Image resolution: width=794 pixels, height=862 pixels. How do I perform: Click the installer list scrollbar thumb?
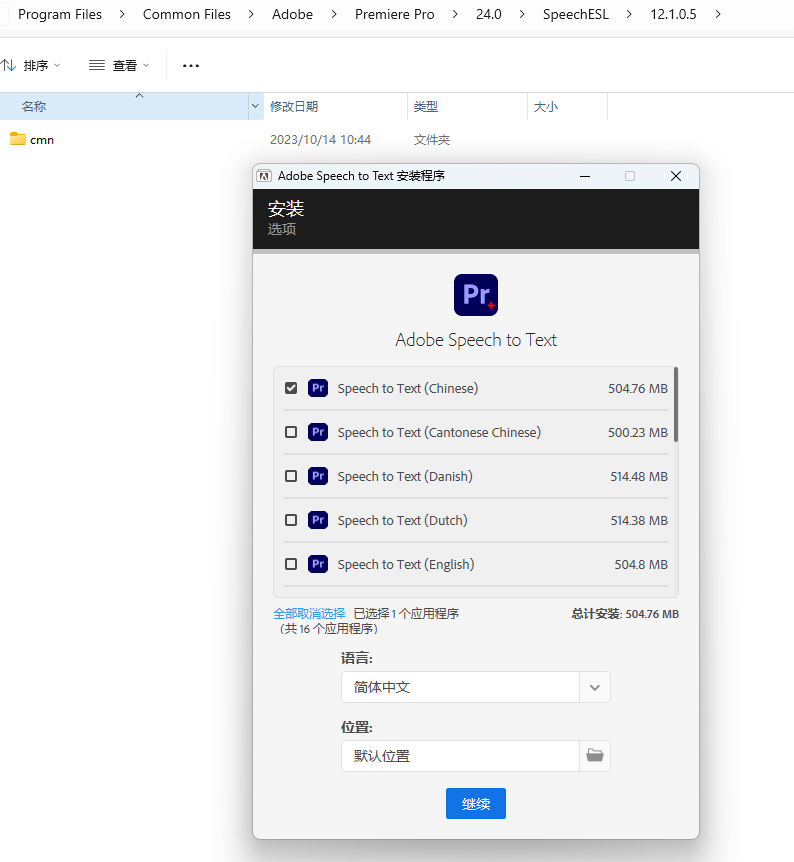click(x=676, y=405)
